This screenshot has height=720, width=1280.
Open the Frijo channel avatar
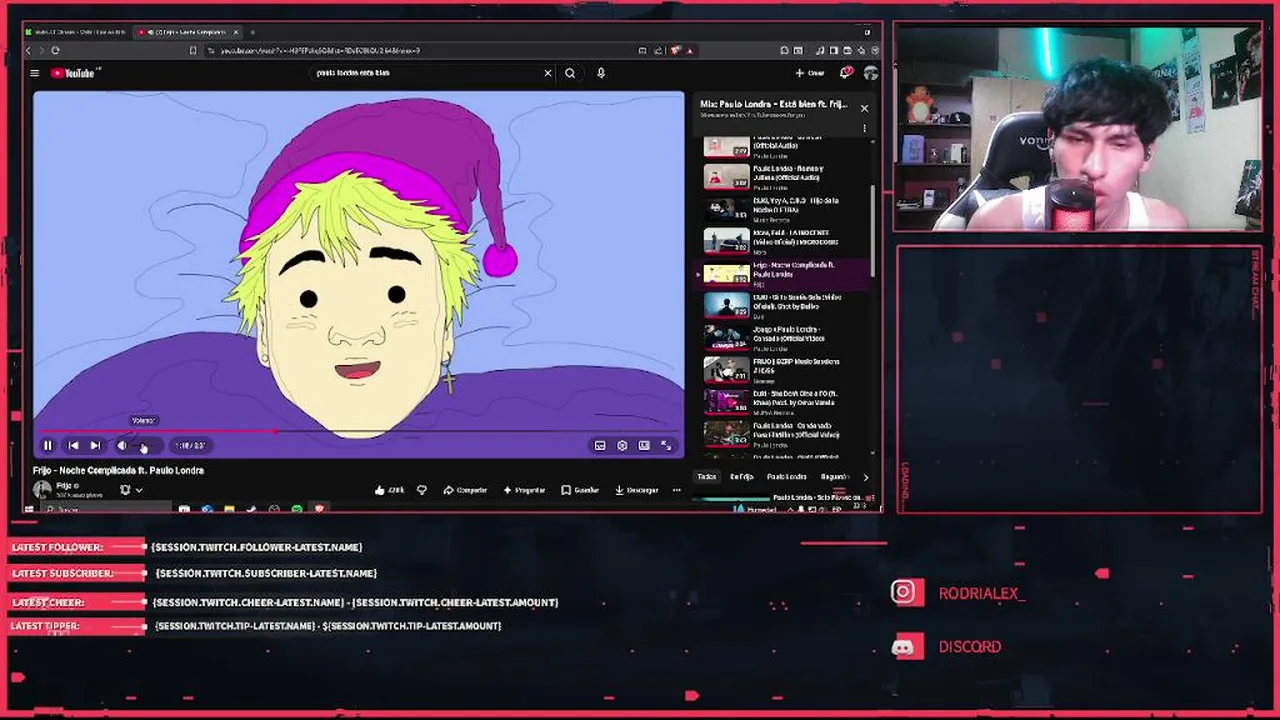(42, 489)
